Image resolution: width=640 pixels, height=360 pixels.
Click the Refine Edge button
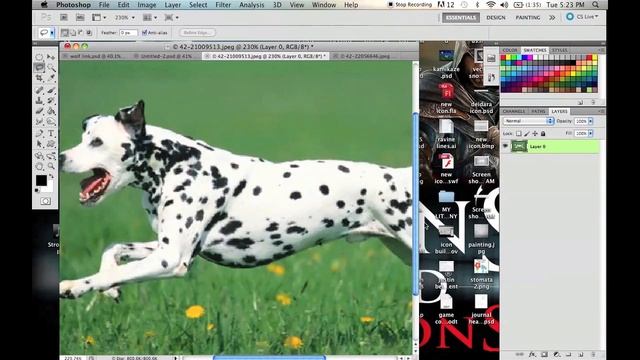(197, 33)
